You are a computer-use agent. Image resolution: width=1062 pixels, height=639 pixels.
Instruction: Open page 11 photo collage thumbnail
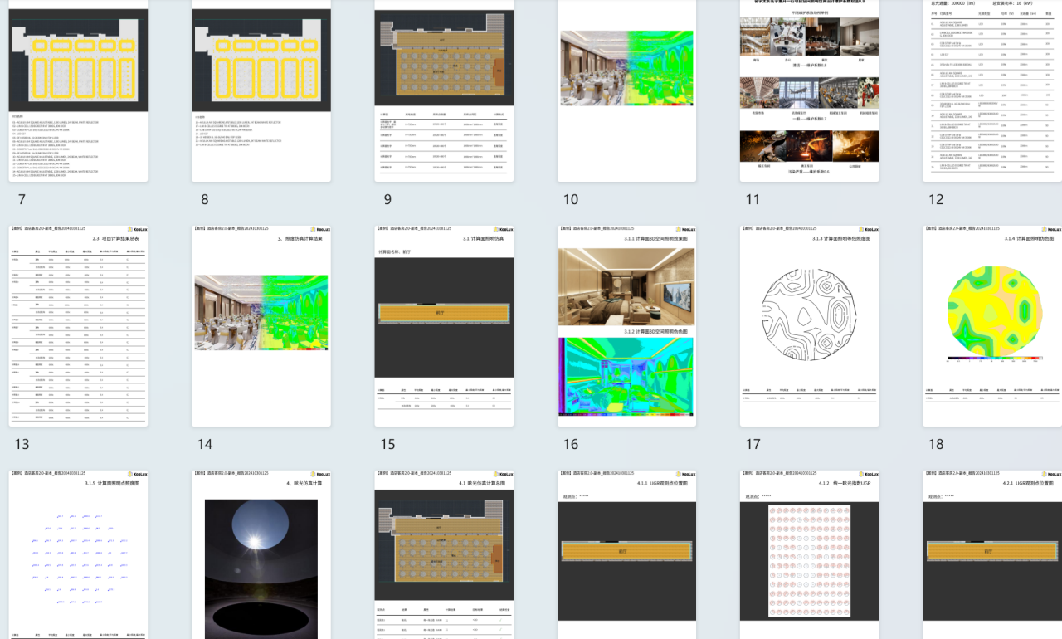coord(809,90)
